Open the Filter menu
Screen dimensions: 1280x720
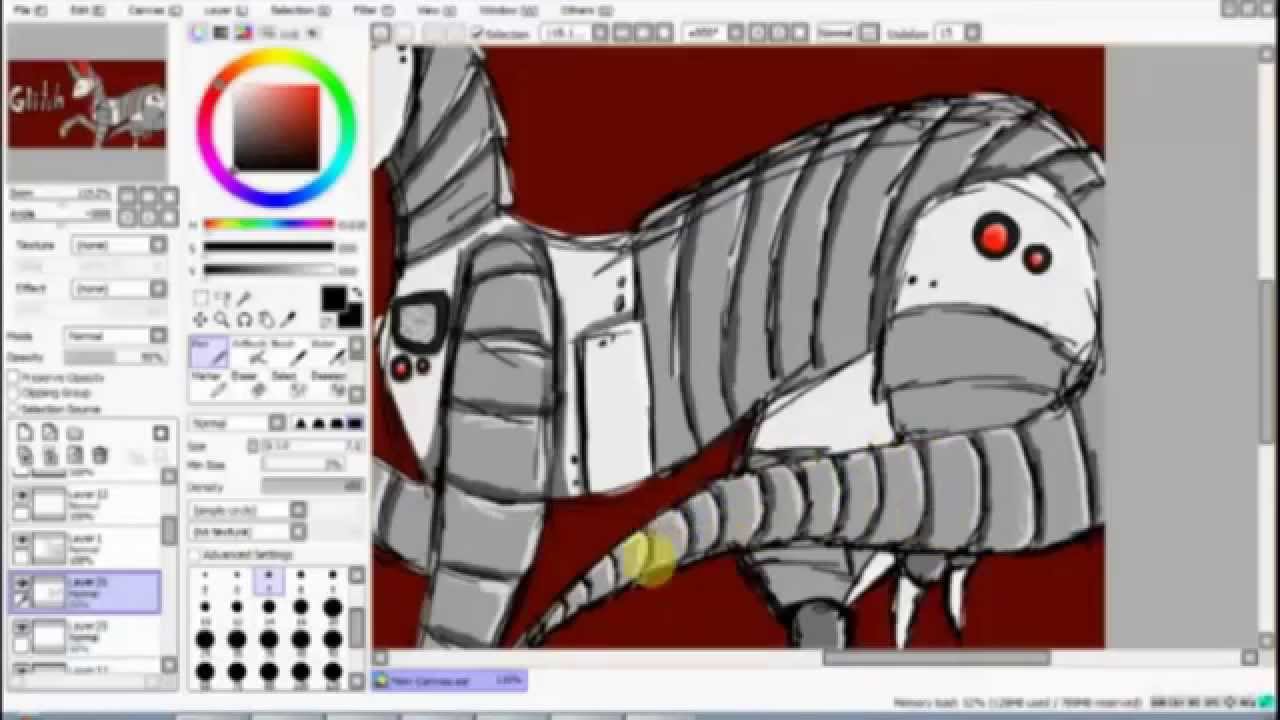[372, 10]
